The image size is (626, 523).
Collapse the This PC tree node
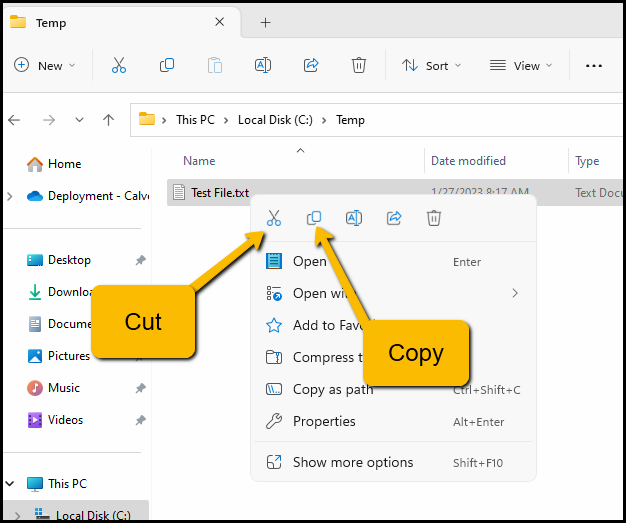click(10, 484)
